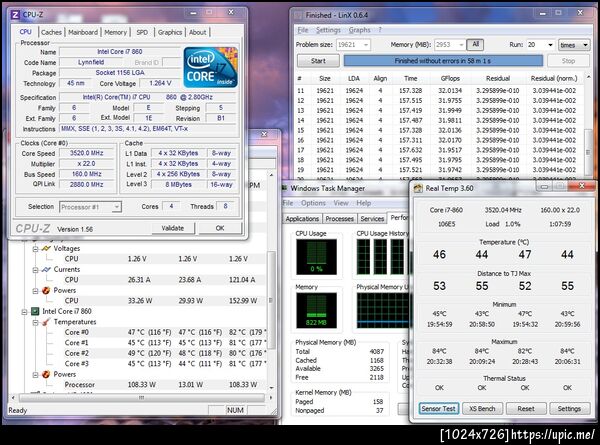The height and width of the screenshot is (445, 600).
Task: Open the Run count dropdown in LinX
Action: (x=550, y=45)
